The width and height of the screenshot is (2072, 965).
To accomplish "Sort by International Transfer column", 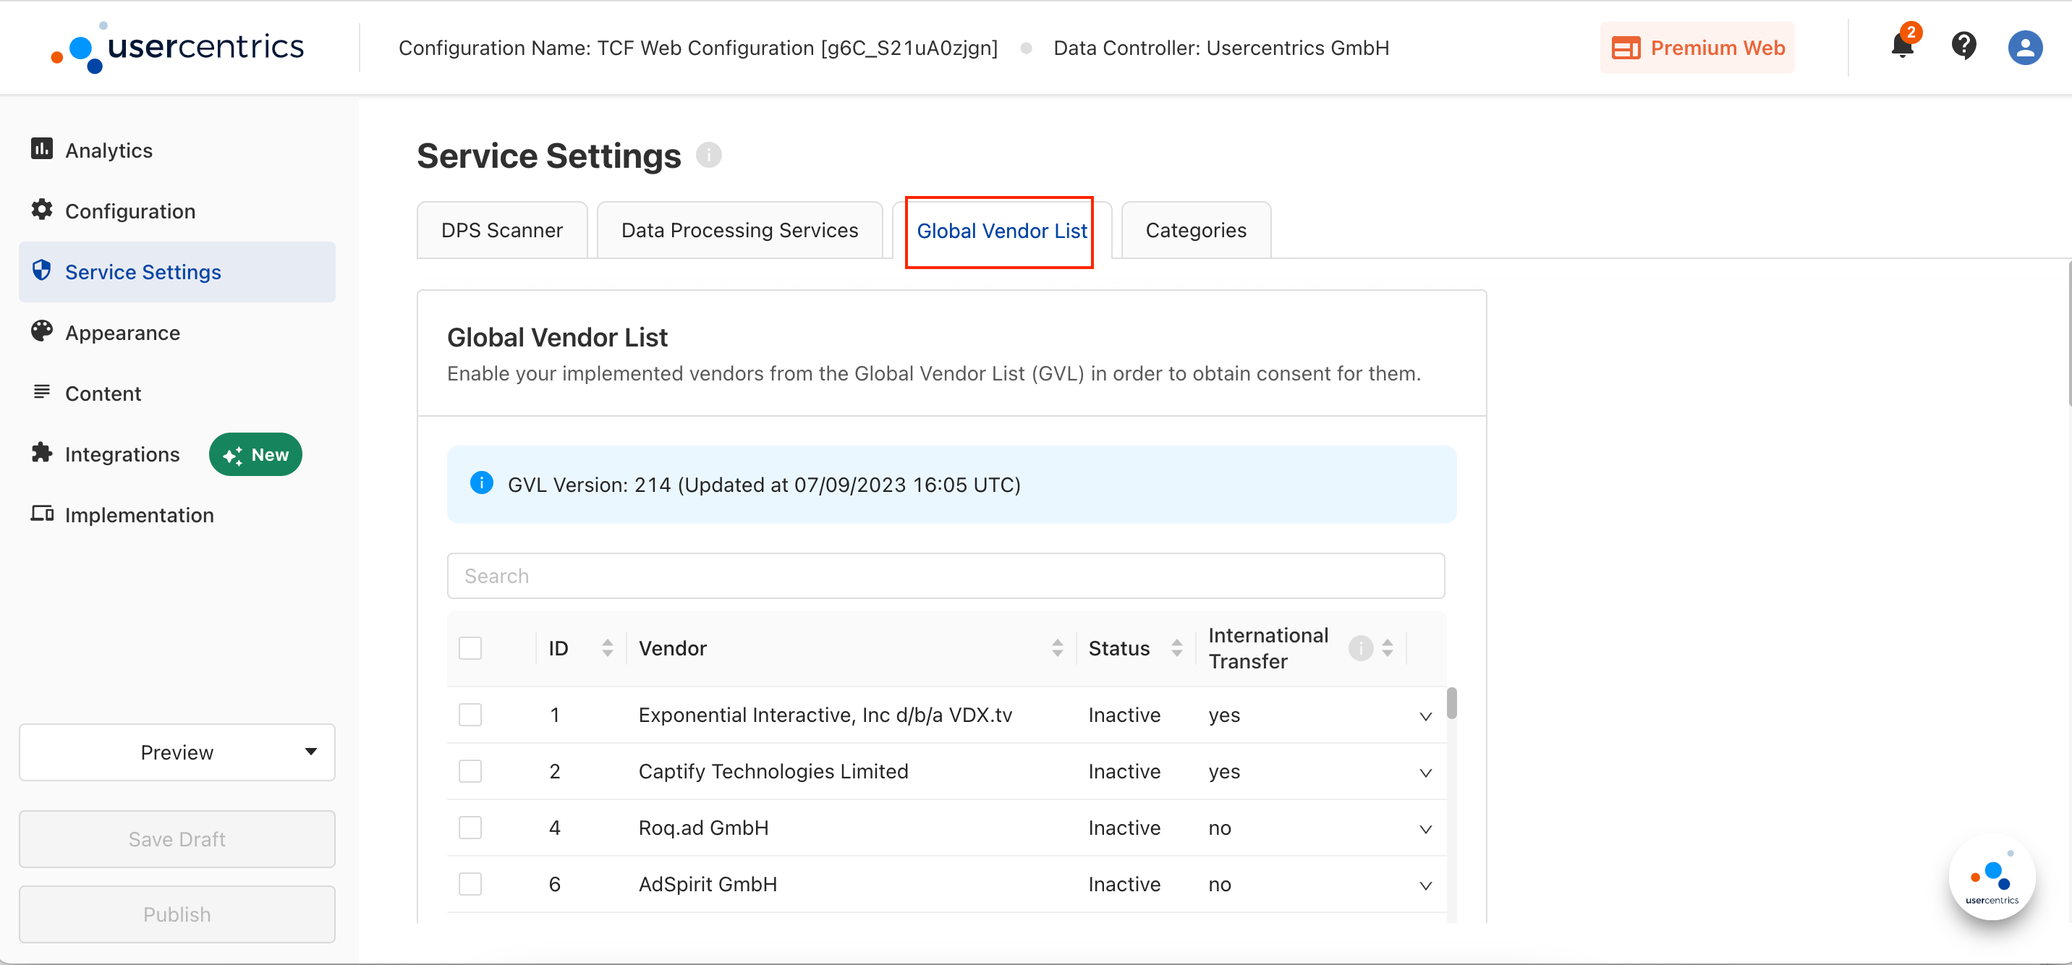I will pos(1387,648).
